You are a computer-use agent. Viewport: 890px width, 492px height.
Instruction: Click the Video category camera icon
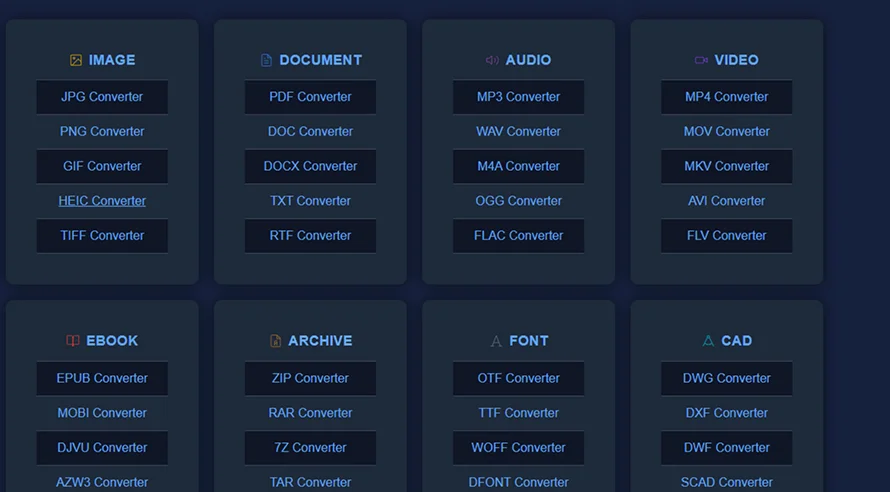[701, 60]
